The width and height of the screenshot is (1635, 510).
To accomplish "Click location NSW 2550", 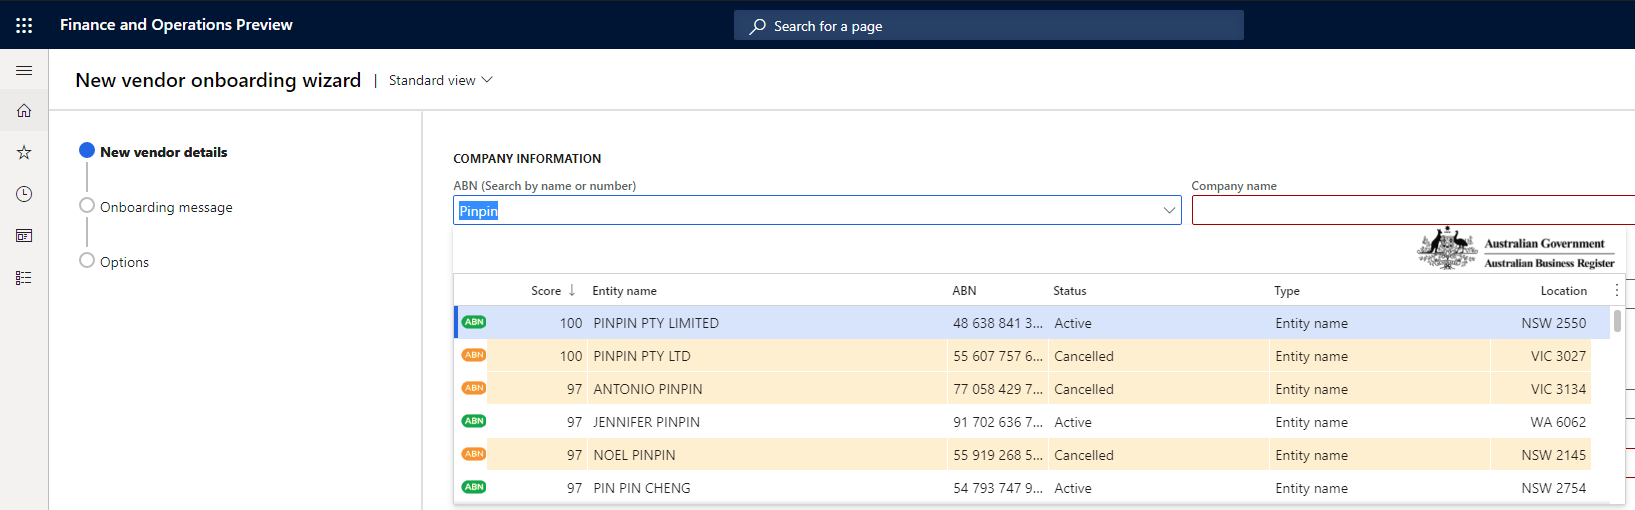I will pyautogui.click(x=1554, y=323).
